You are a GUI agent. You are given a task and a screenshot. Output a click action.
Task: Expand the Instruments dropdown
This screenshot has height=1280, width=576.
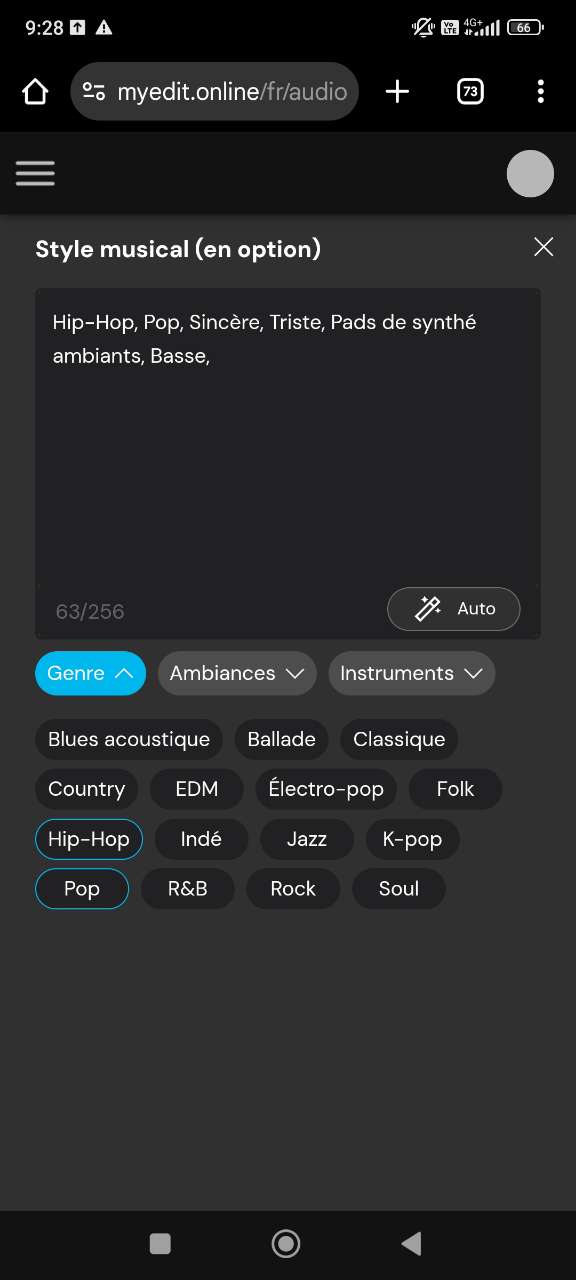click(411, 673)
